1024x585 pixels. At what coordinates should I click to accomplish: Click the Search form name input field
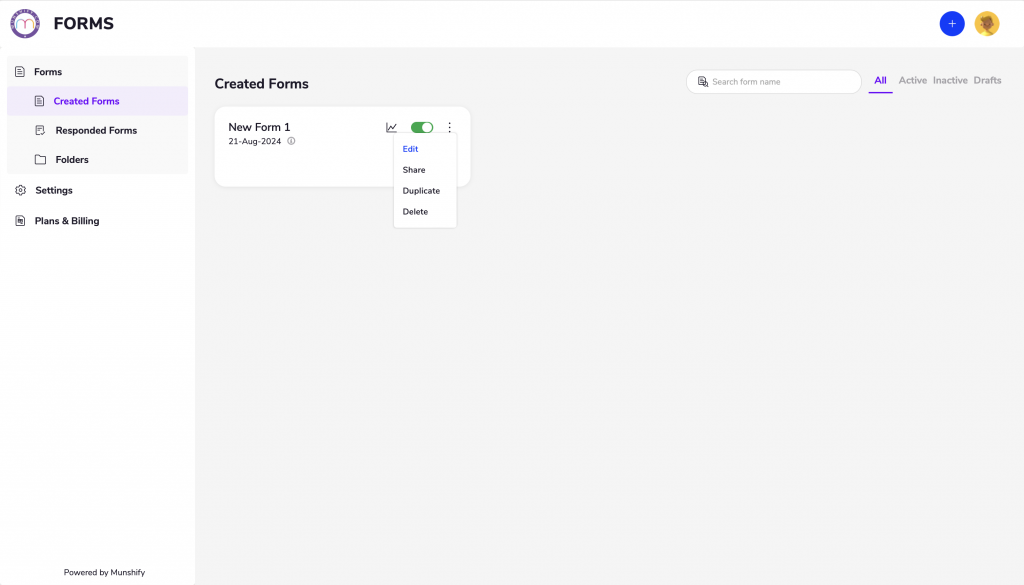point(775,81)
